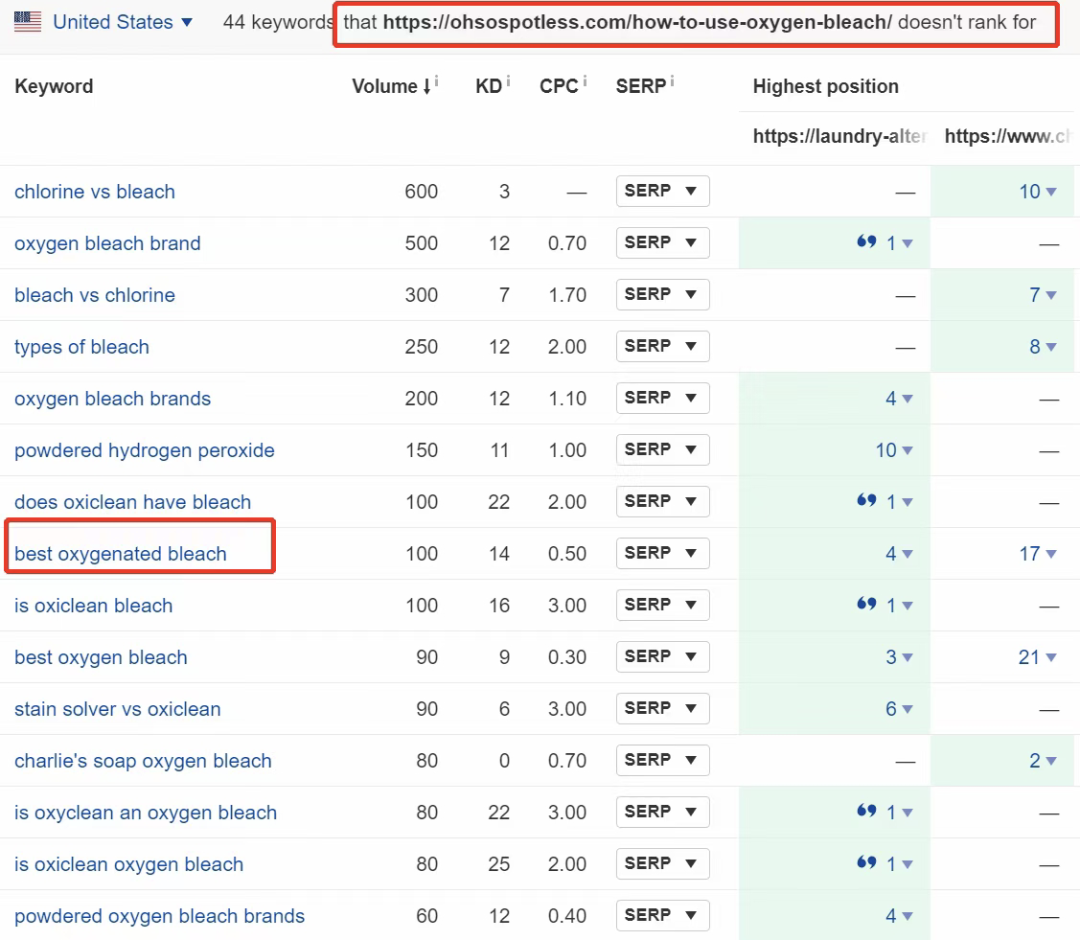Open the 'charlie's soap oxygen bleach' keyword
Screen dimensions: 1080x940
(143, 760)
